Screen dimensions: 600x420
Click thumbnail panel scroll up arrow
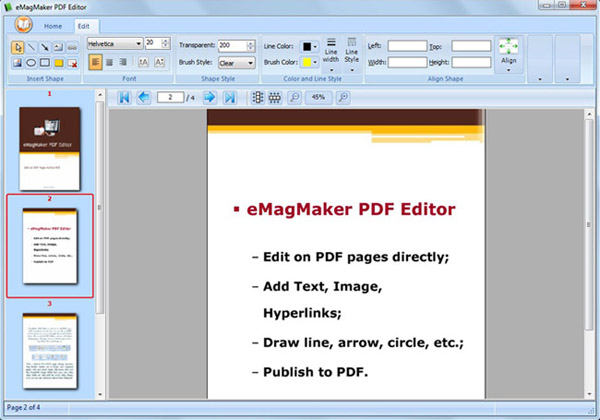pyautogui.click(x=100, y=94)
